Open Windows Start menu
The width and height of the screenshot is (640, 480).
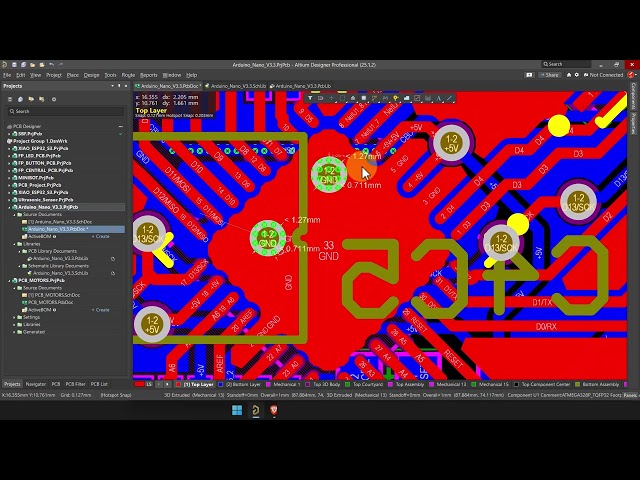237,410
